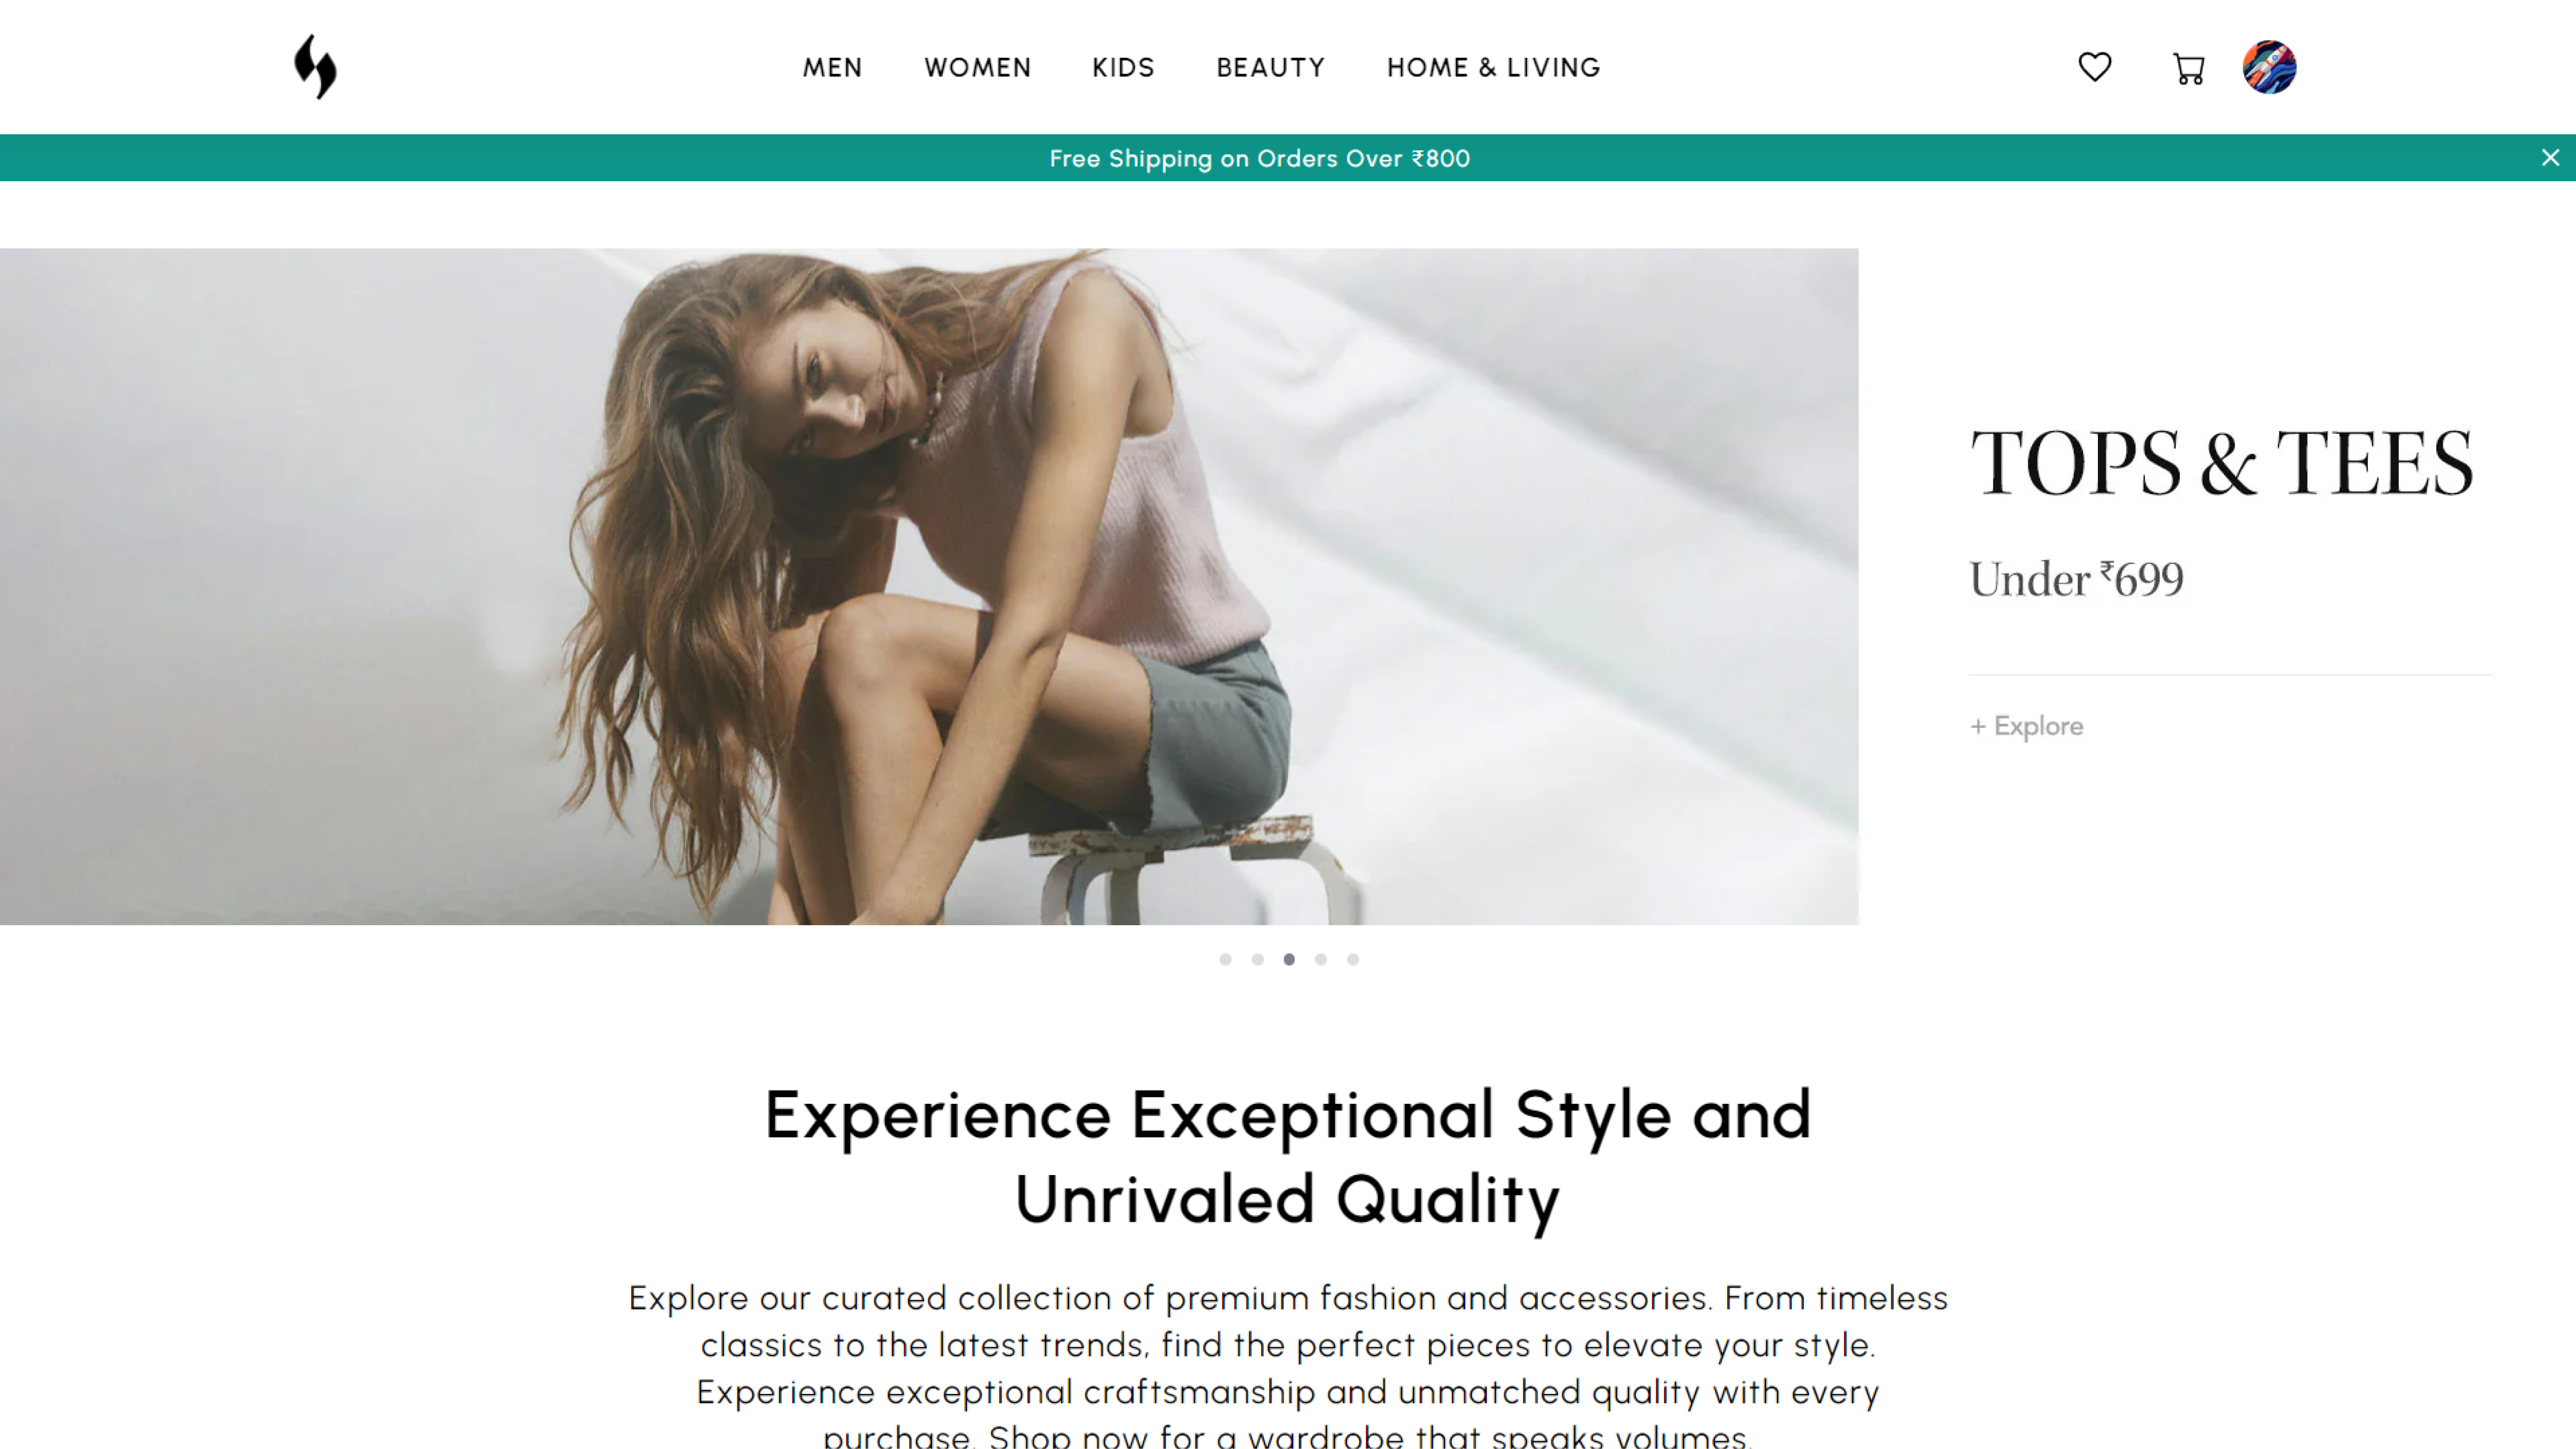Click the TOPS & TEES heading

coord(2222,462)
